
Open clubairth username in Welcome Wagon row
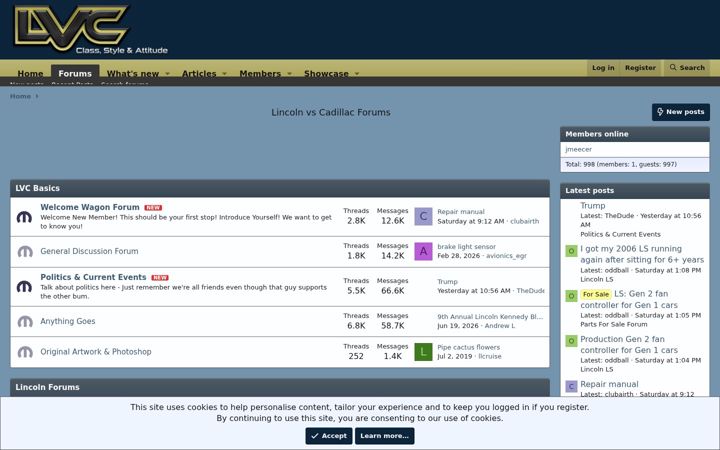point(524,221)
